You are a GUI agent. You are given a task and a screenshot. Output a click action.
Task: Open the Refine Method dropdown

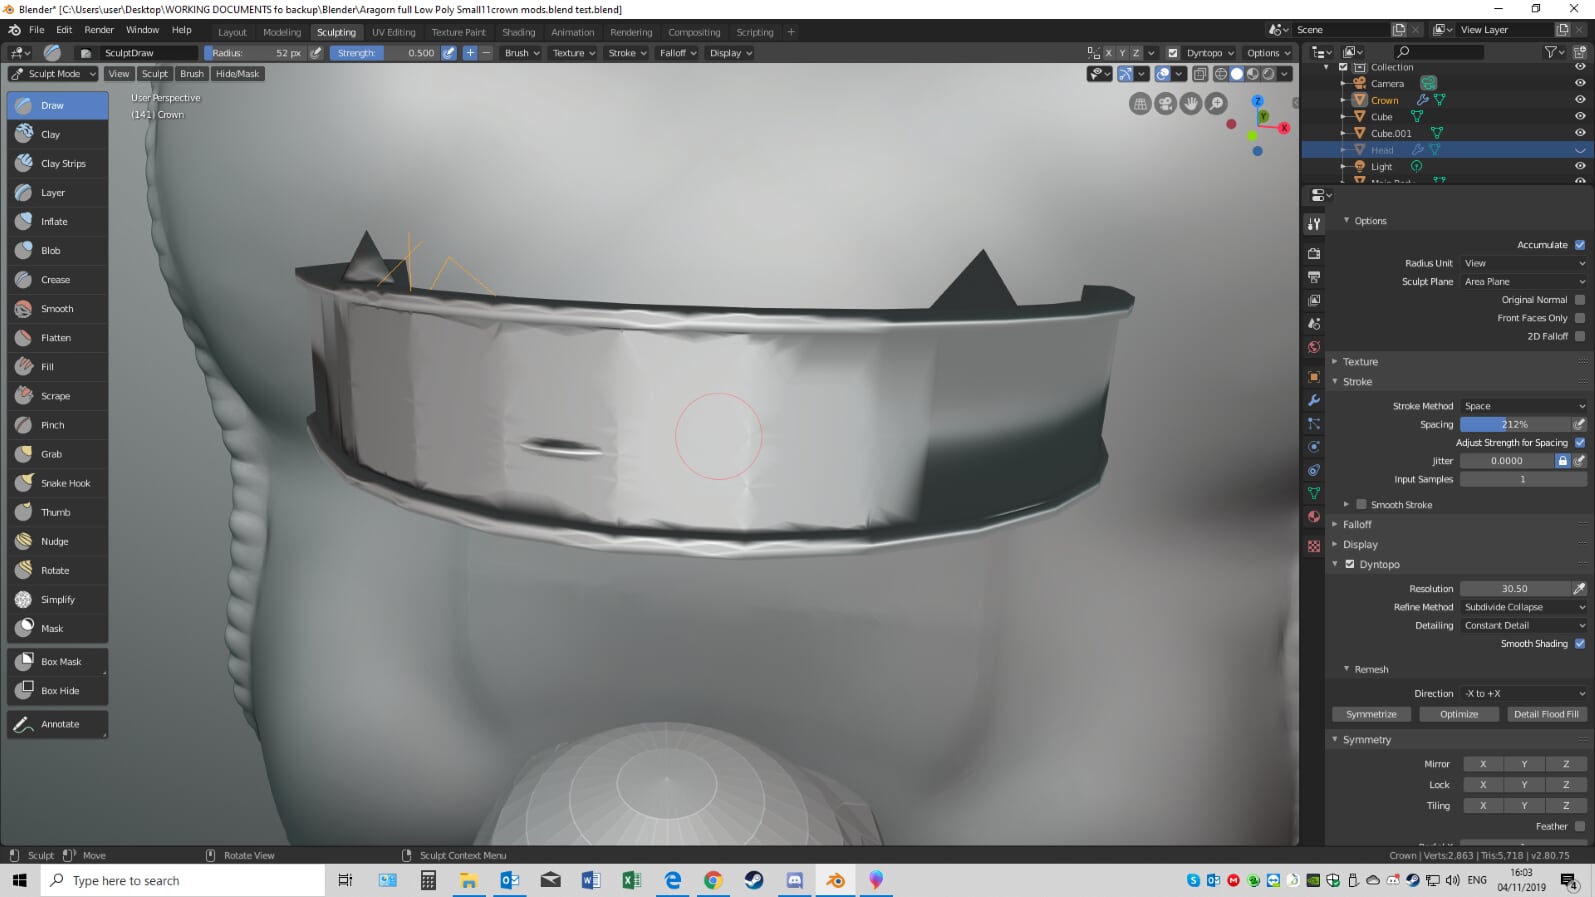1523,607
